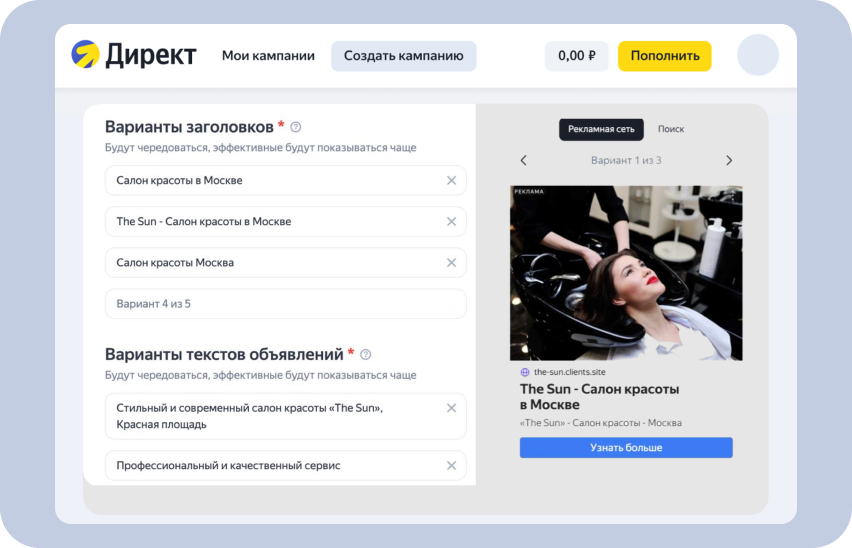Edit the 'Салон красоты Москва' headline field
Screen dimensions: 852x548
pyautogui.click(x=285, y=263)
